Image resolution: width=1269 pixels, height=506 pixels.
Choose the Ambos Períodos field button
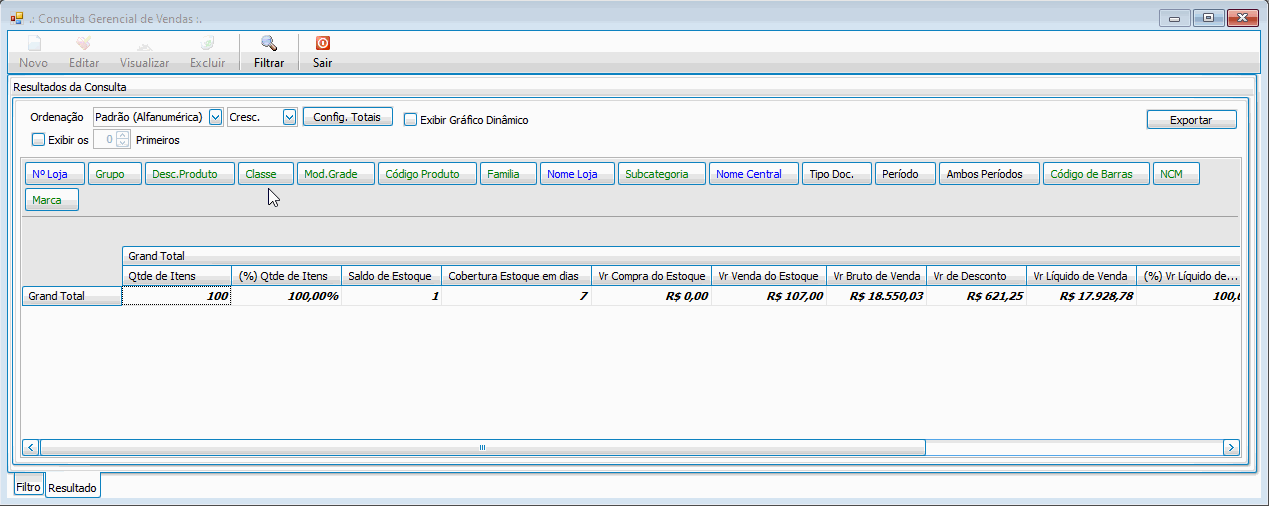click(x=989, y=174)
